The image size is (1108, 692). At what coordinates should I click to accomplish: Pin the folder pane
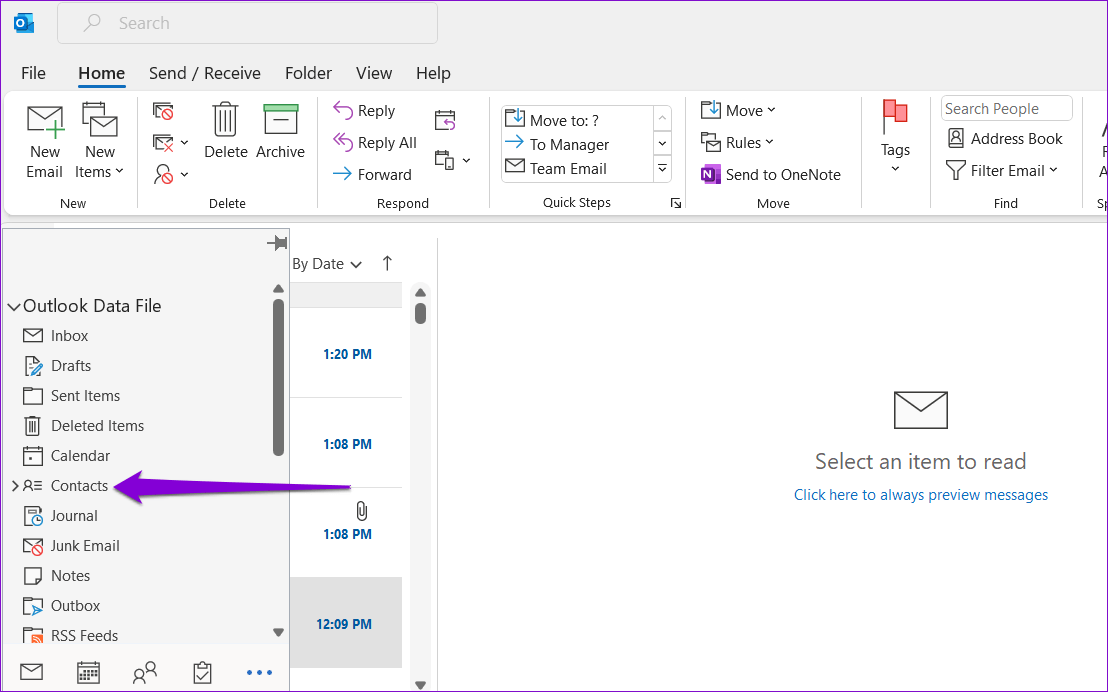277,243
